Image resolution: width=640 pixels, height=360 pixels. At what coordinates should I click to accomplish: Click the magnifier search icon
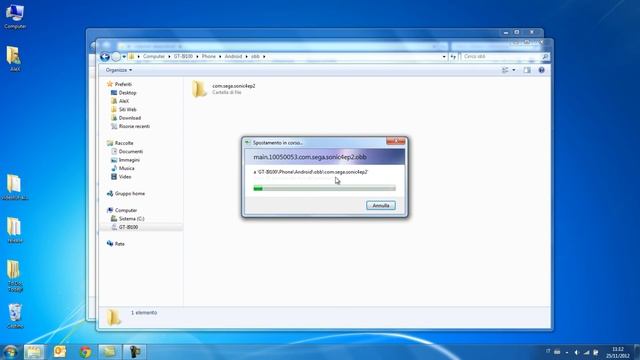coord(545,56)
